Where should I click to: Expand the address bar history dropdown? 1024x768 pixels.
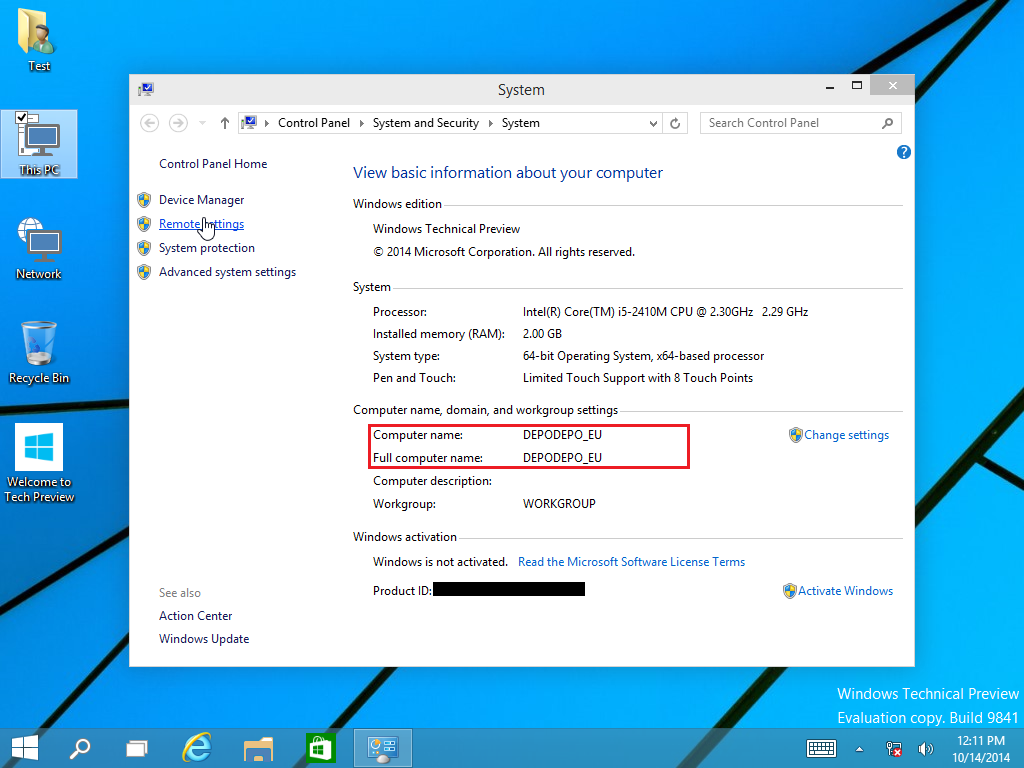[x=654, y=123]
